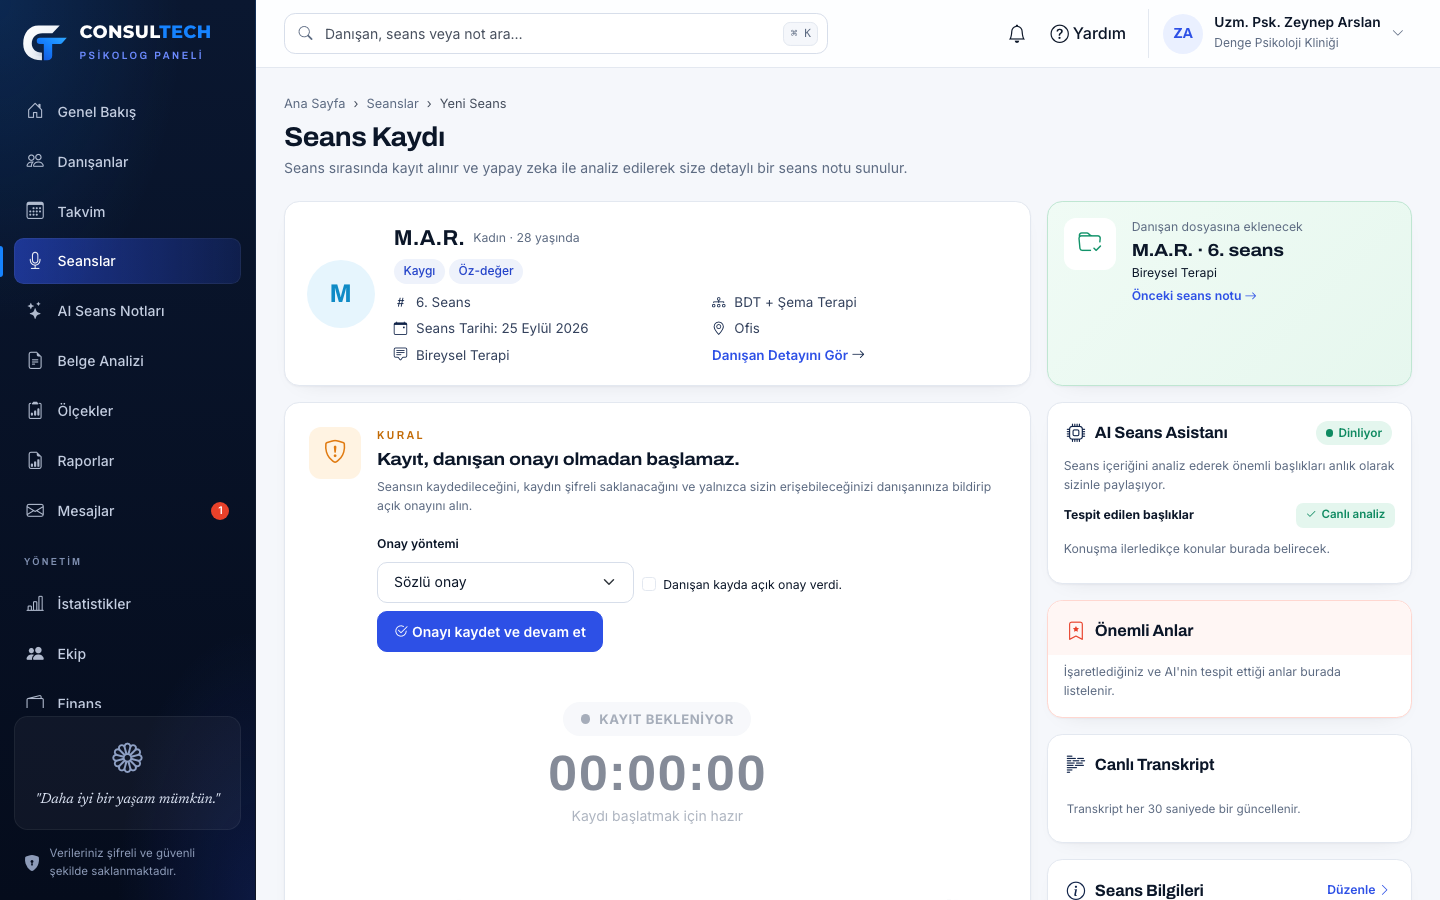Click the Kaygı tag
This screenshot has width=1440, height=900.
click(x=419, y=271)
